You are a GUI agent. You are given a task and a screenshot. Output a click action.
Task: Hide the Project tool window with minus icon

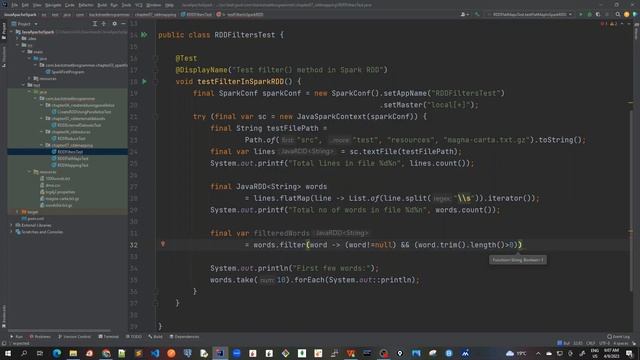(x=123, y=24)
